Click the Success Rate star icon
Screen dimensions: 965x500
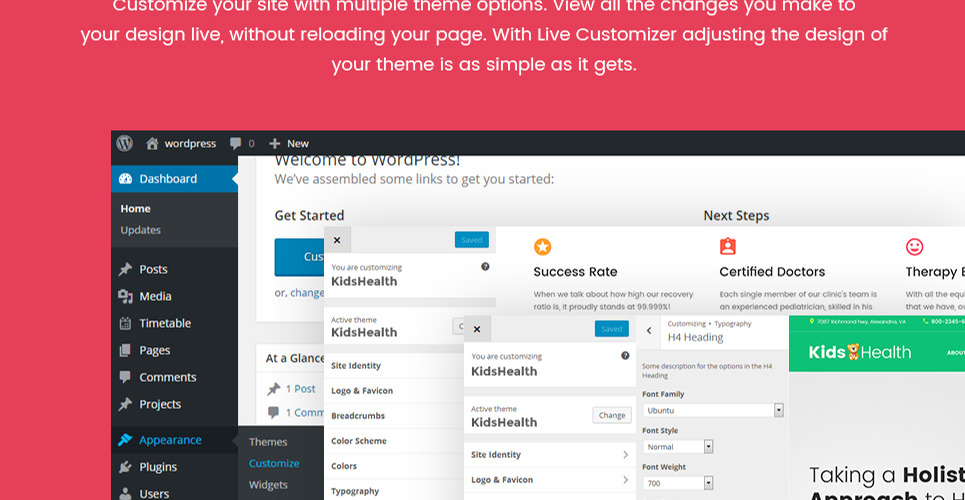click(x=542, y=247)
